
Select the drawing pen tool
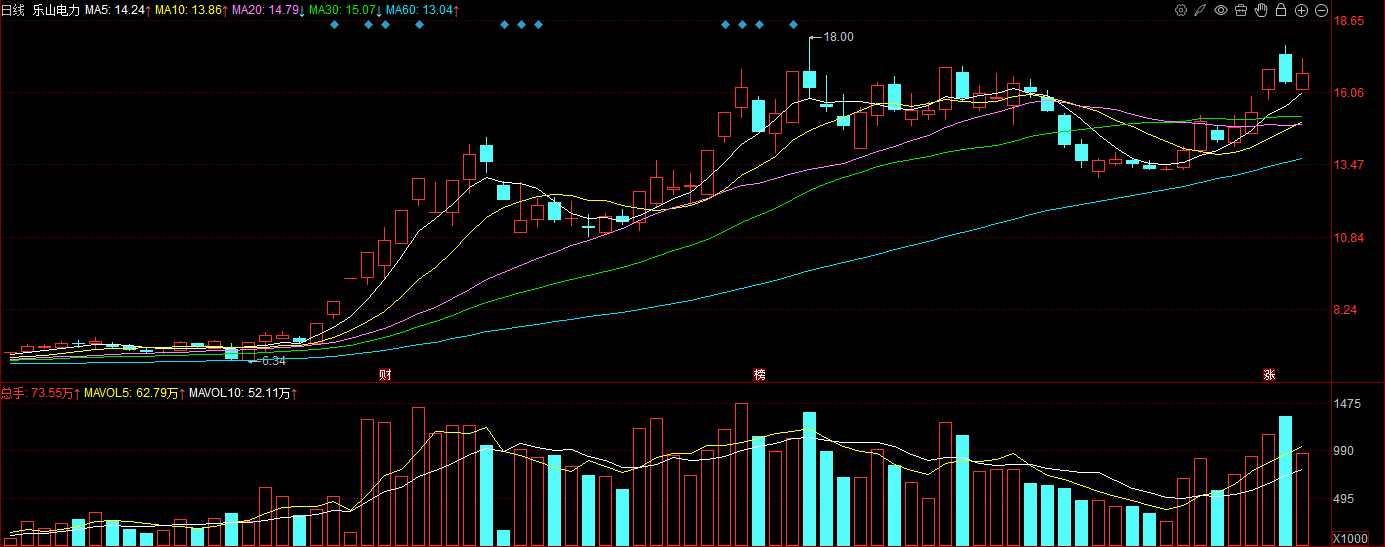pos(1200,10)
